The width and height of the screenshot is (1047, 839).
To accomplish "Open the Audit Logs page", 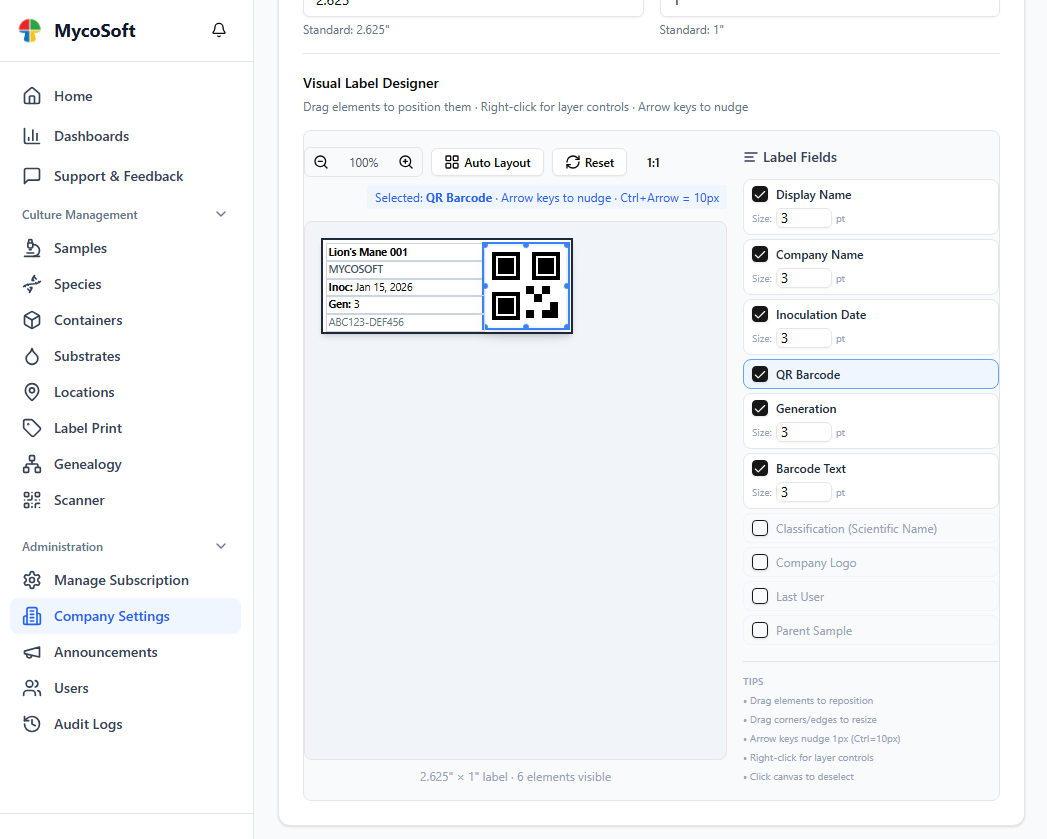I will (88, 724).
